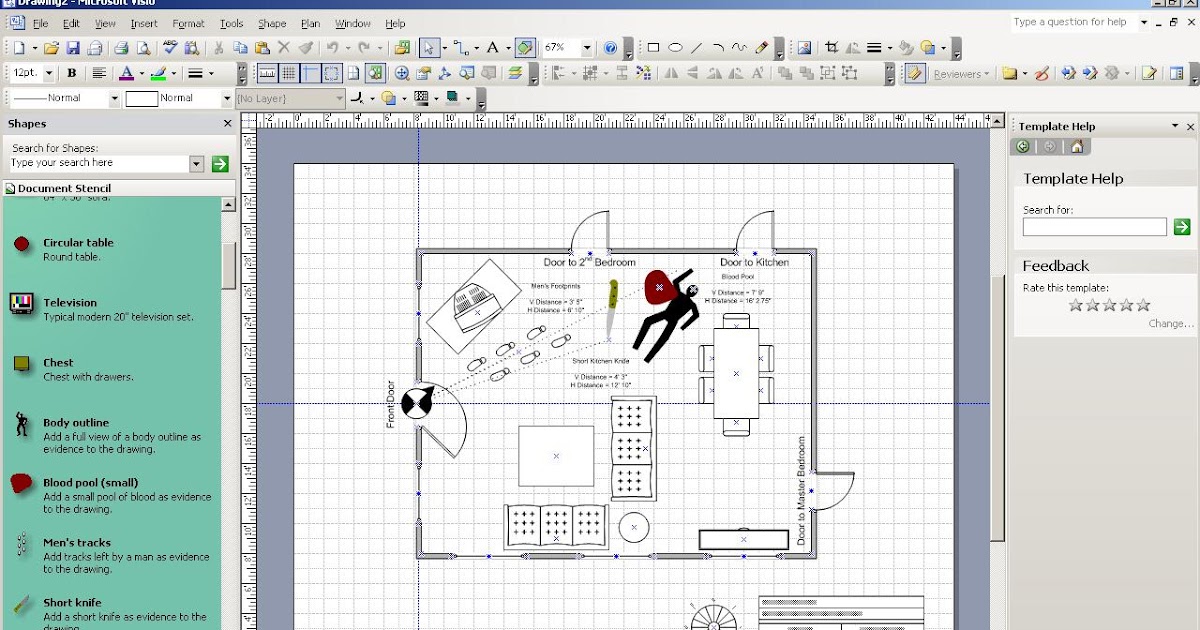Viewport: 1200px width, 630px height.
Task: Click the New drawing icon
Action: (20, 47)
